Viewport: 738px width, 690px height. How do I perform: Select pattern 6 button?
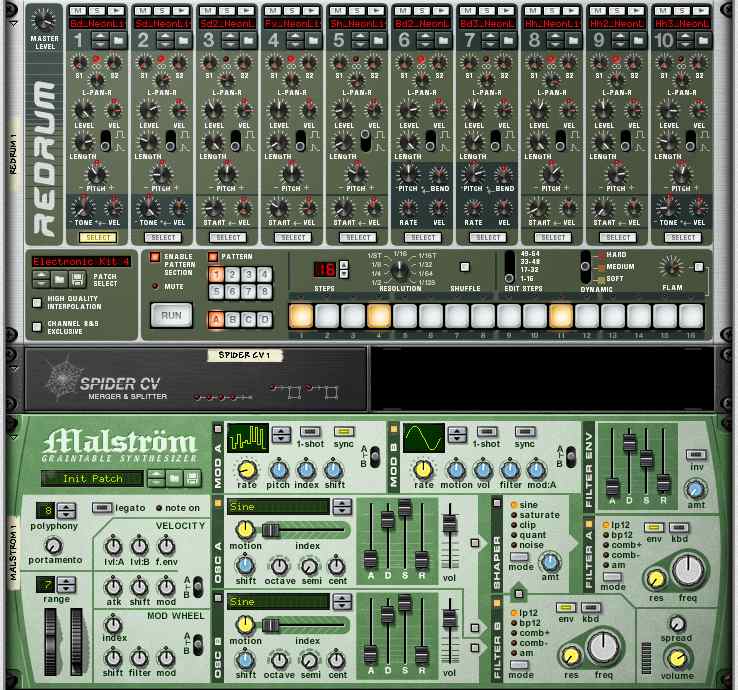coord(233,292)
